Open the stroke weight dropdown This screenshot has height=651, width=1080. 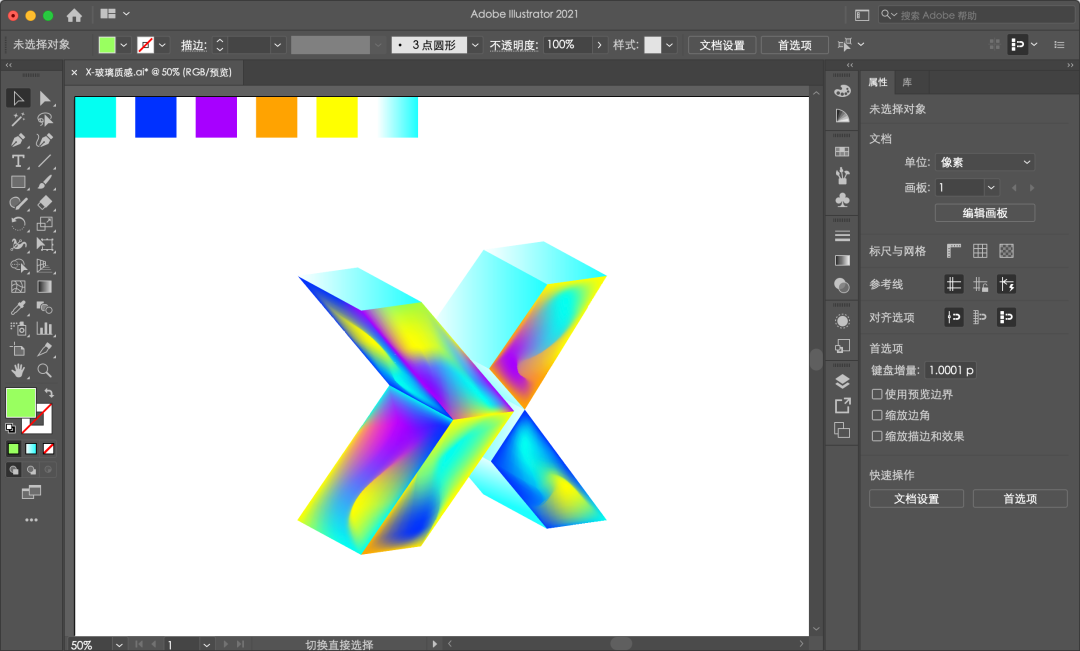tap(277, 45)
